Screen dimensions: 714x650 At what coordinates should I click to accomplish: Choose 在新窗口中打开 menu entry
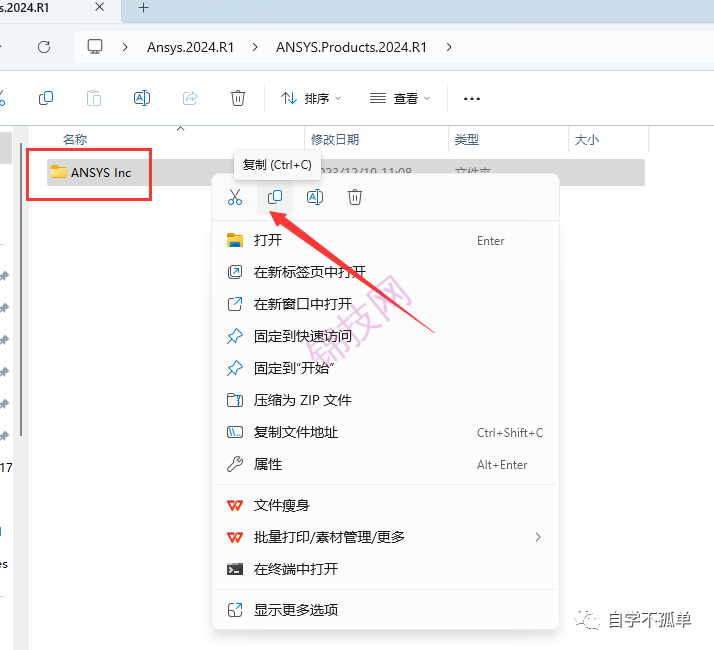point(385,304)
